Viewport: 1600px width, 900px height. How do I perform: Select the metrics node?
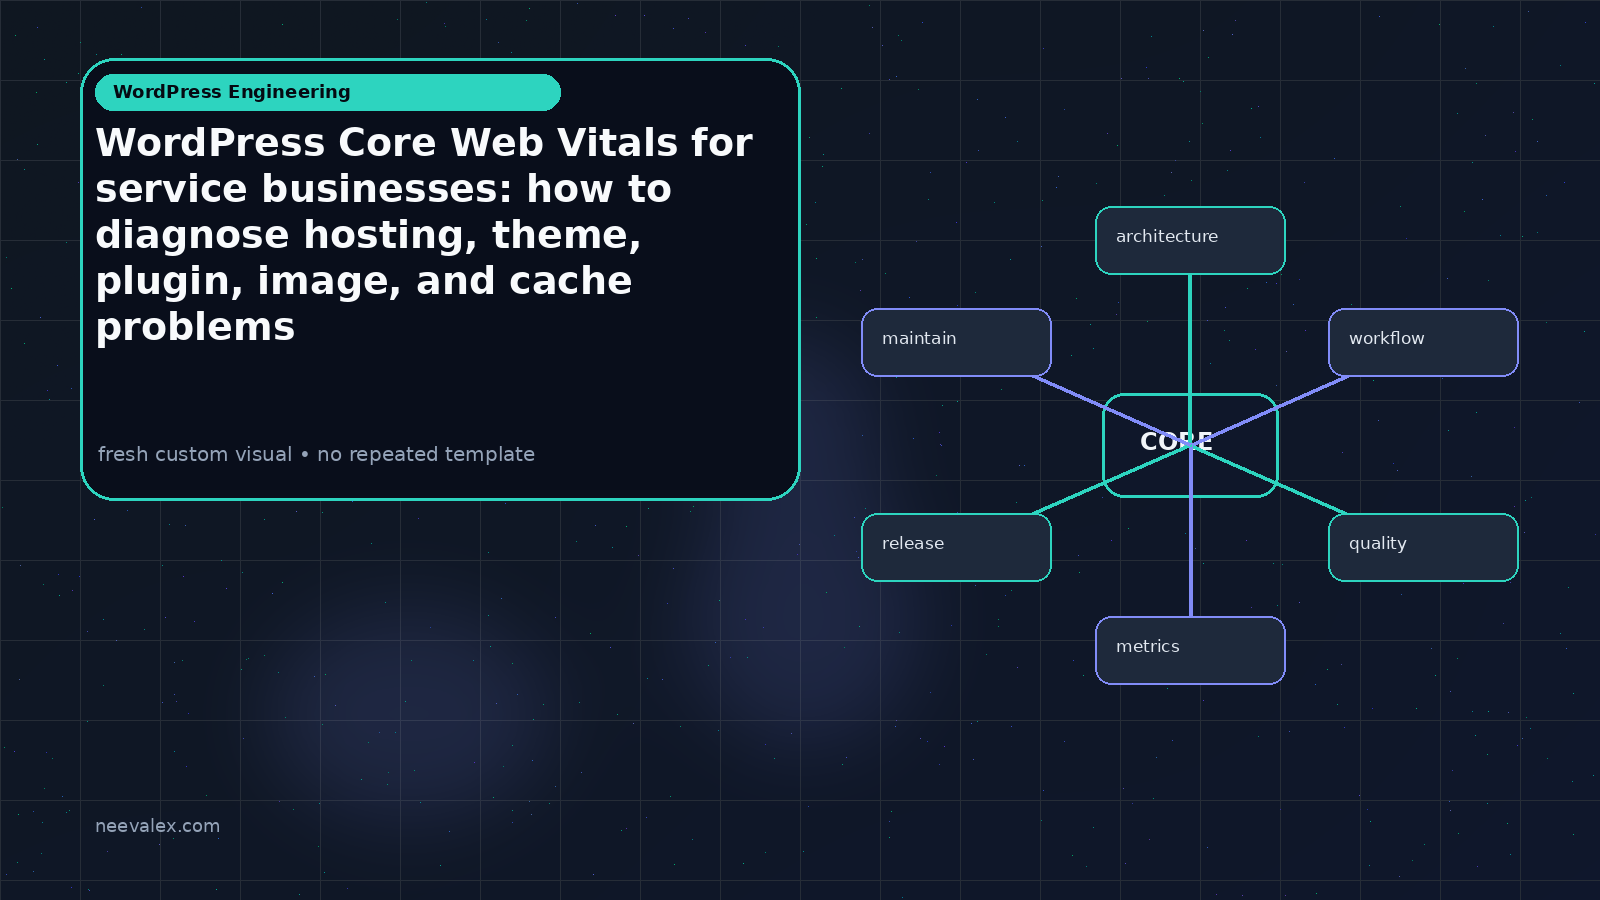(x=1190, y=650)
